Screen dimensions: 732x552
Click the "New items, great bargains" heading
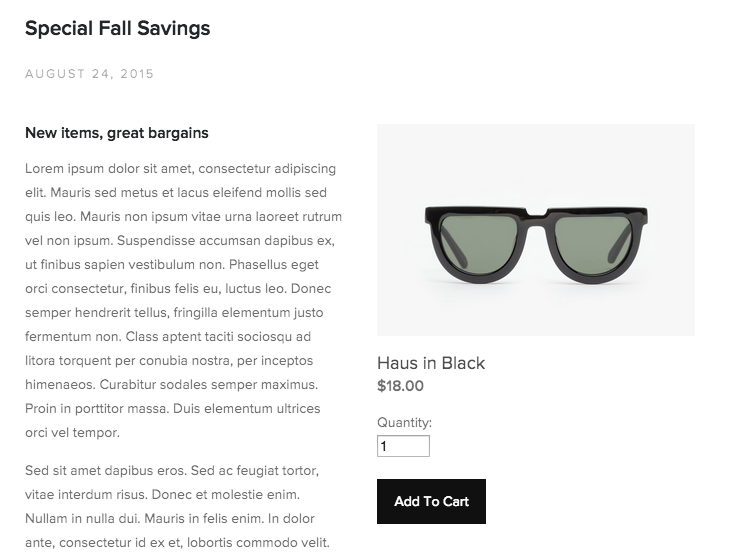click(117, 133)
